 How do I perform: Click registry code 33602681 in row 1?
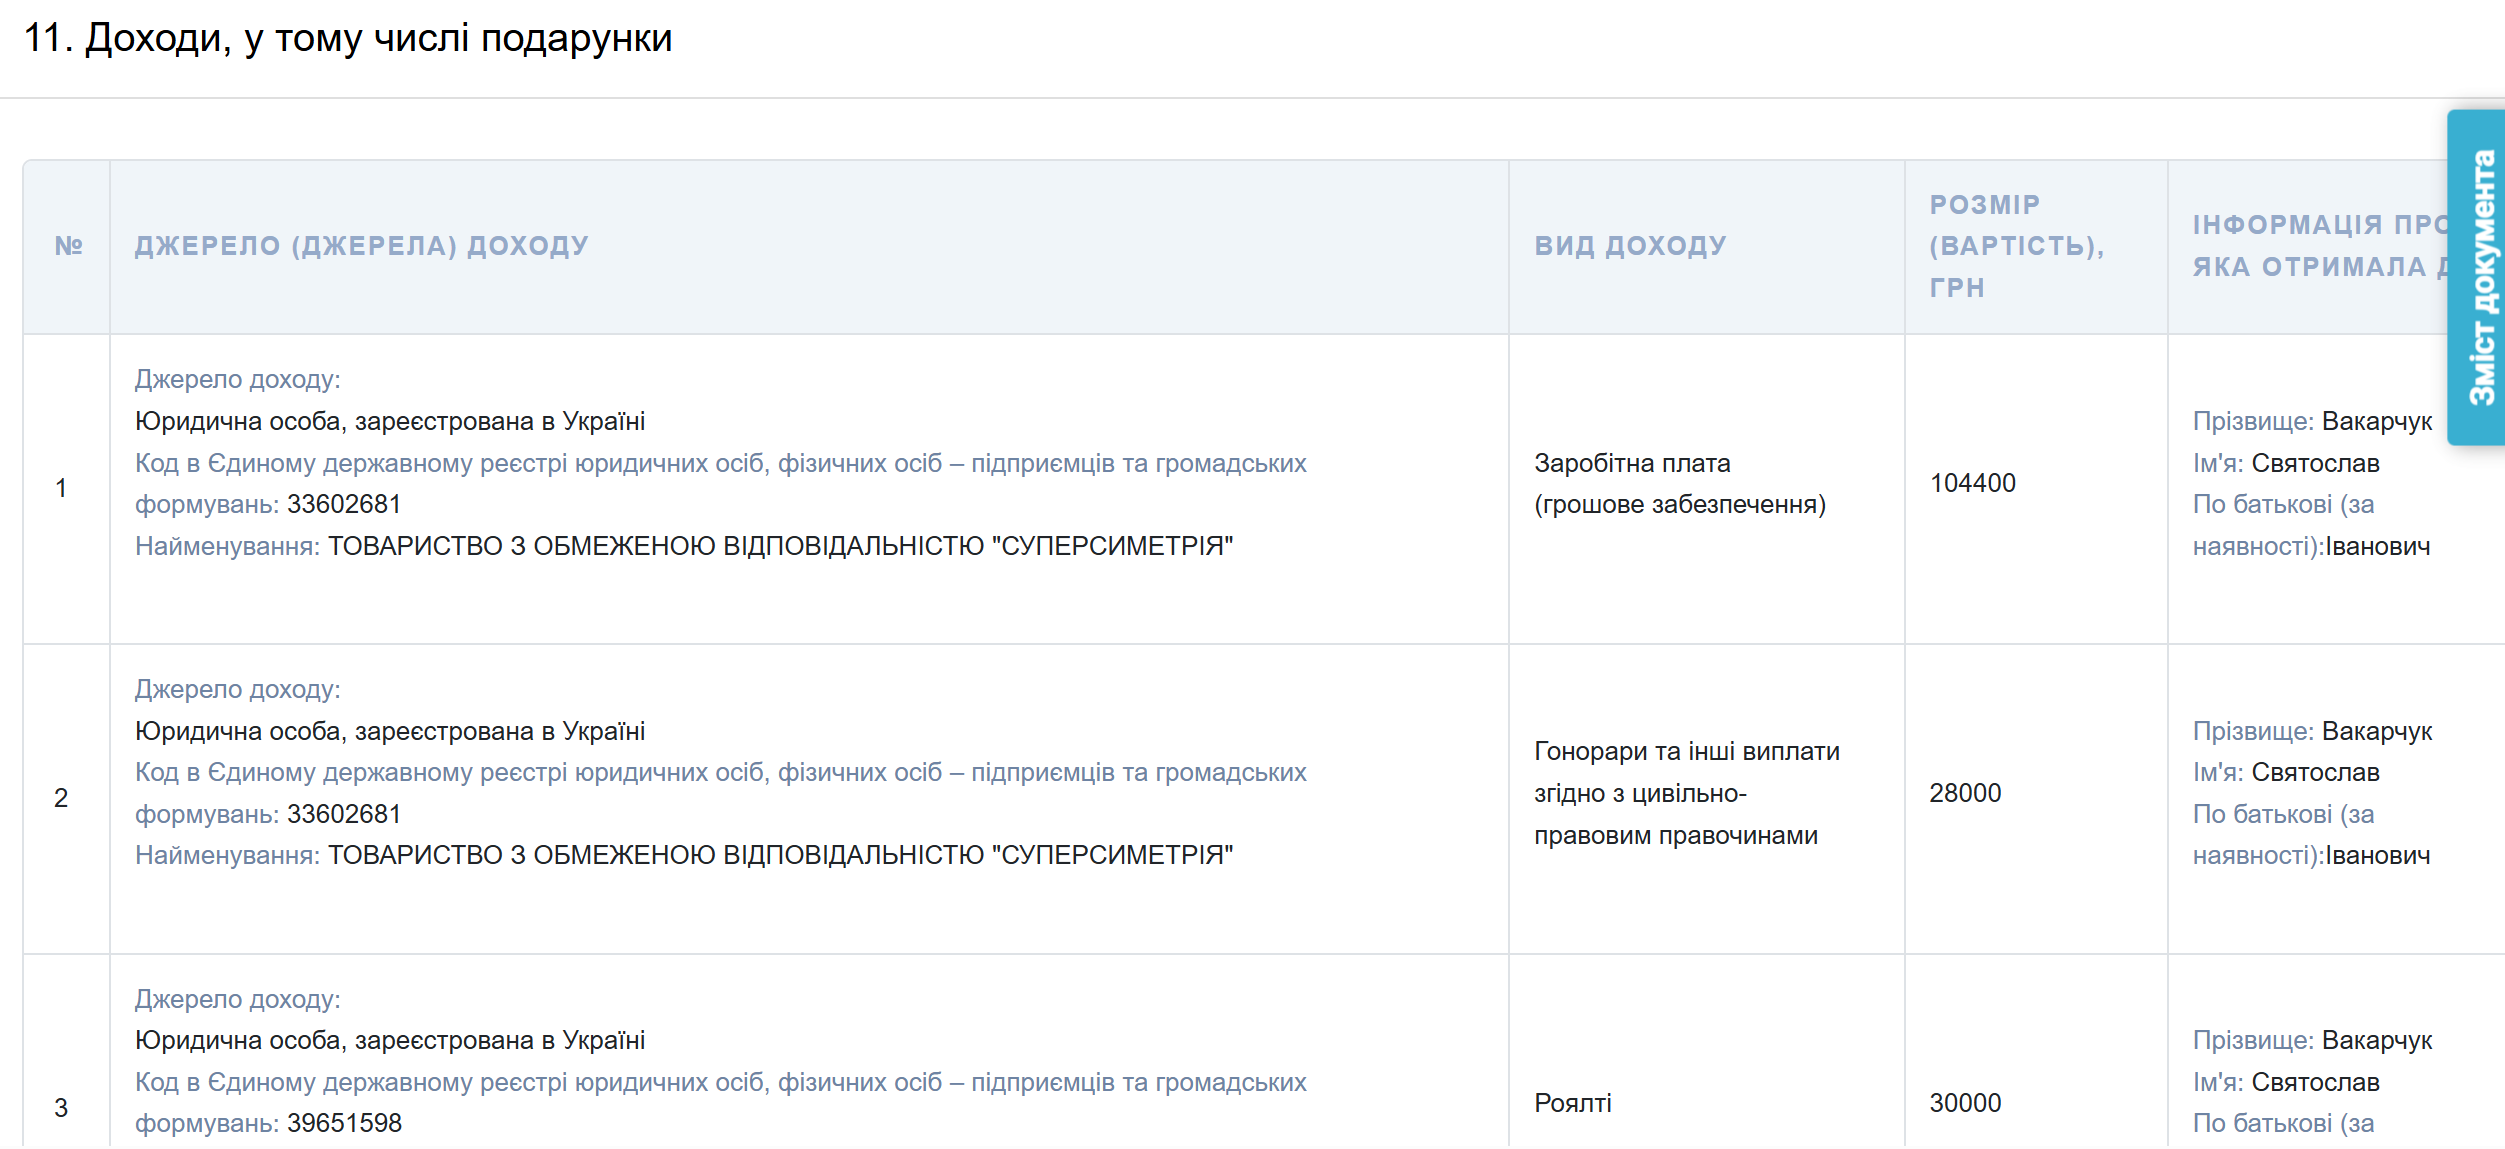click(344, 505)
